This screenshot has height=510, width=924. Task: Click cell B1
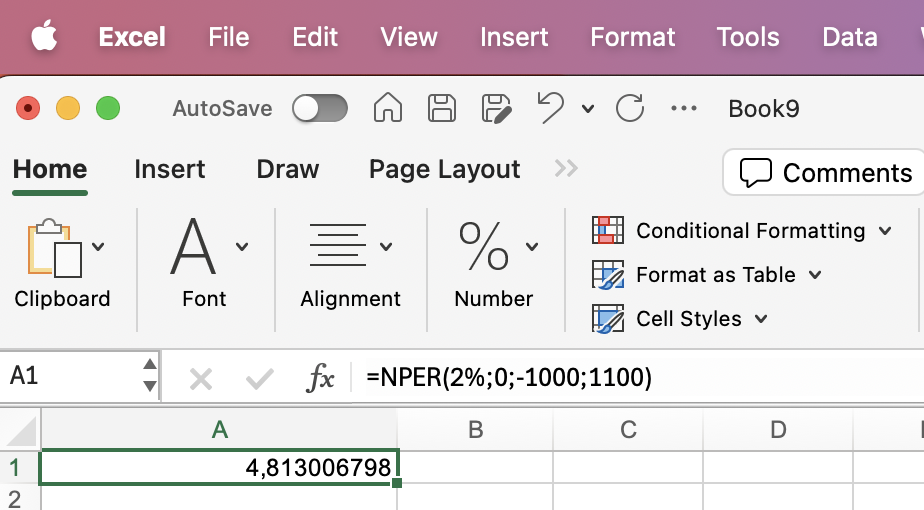(475, 468)
